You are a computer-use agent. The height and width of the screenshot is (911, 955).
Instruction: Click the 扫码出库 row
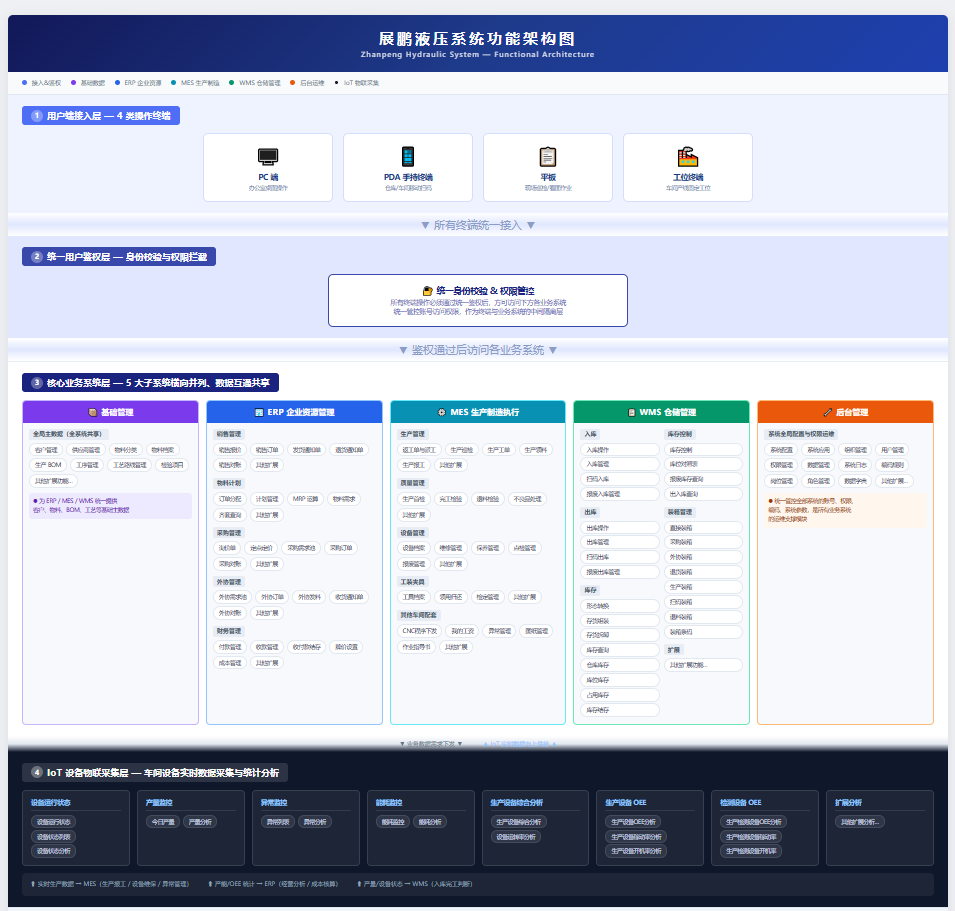tap(620, 557)
